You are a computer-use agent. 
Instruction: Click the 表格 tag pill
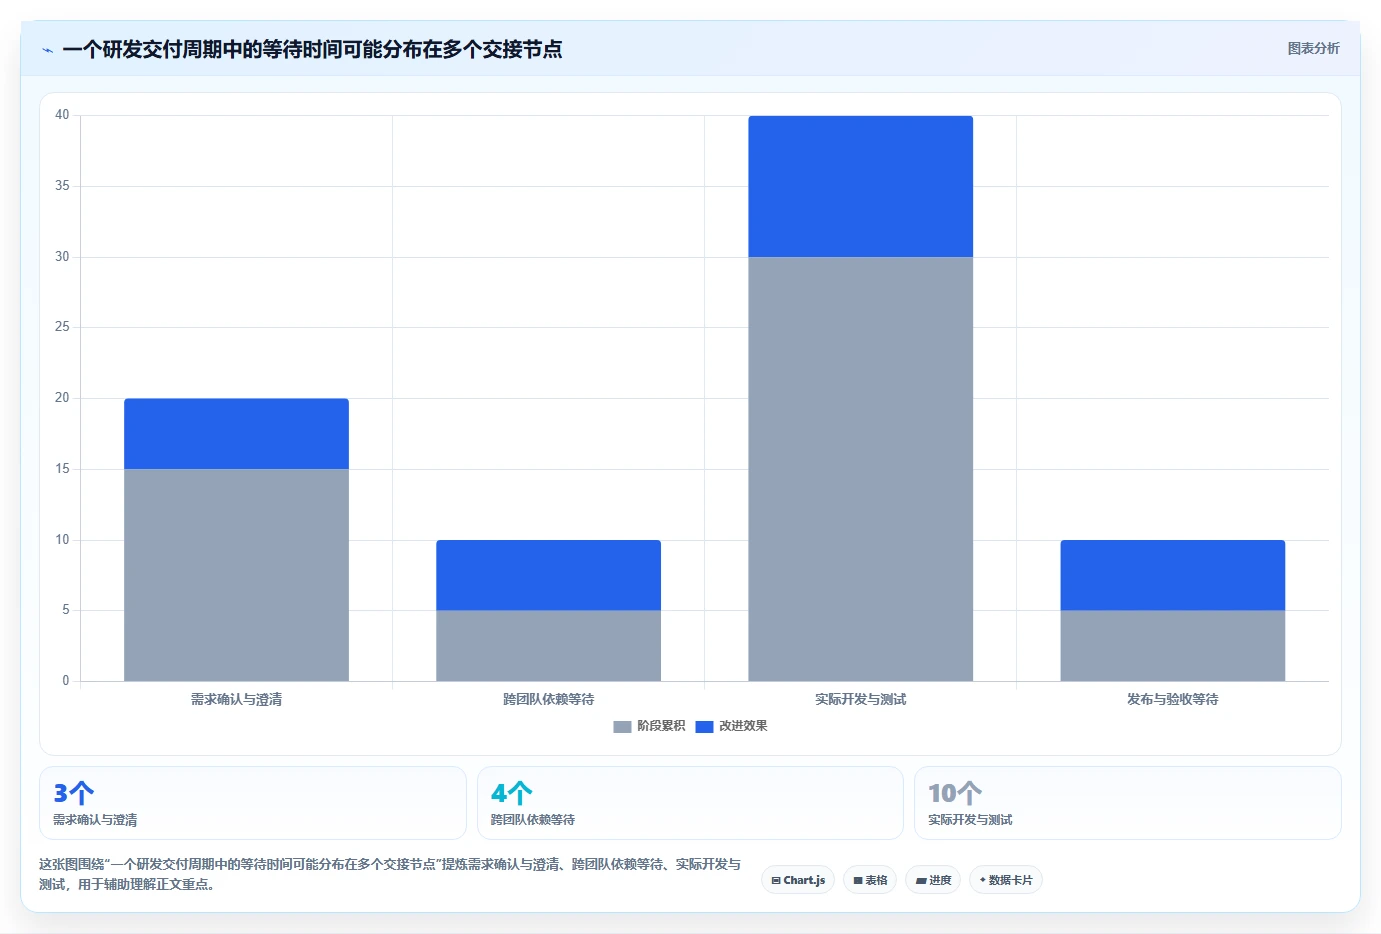[870, 880]
